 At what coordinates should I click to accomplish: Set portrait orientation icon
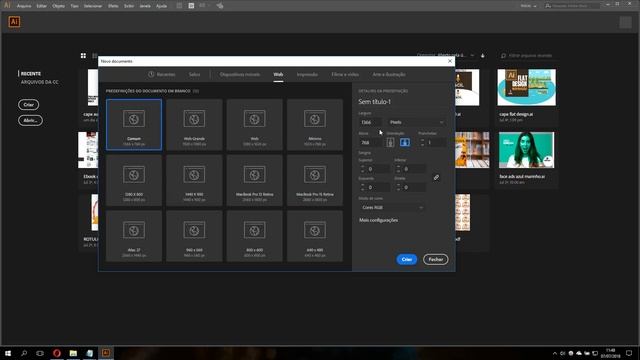[390, 142]
